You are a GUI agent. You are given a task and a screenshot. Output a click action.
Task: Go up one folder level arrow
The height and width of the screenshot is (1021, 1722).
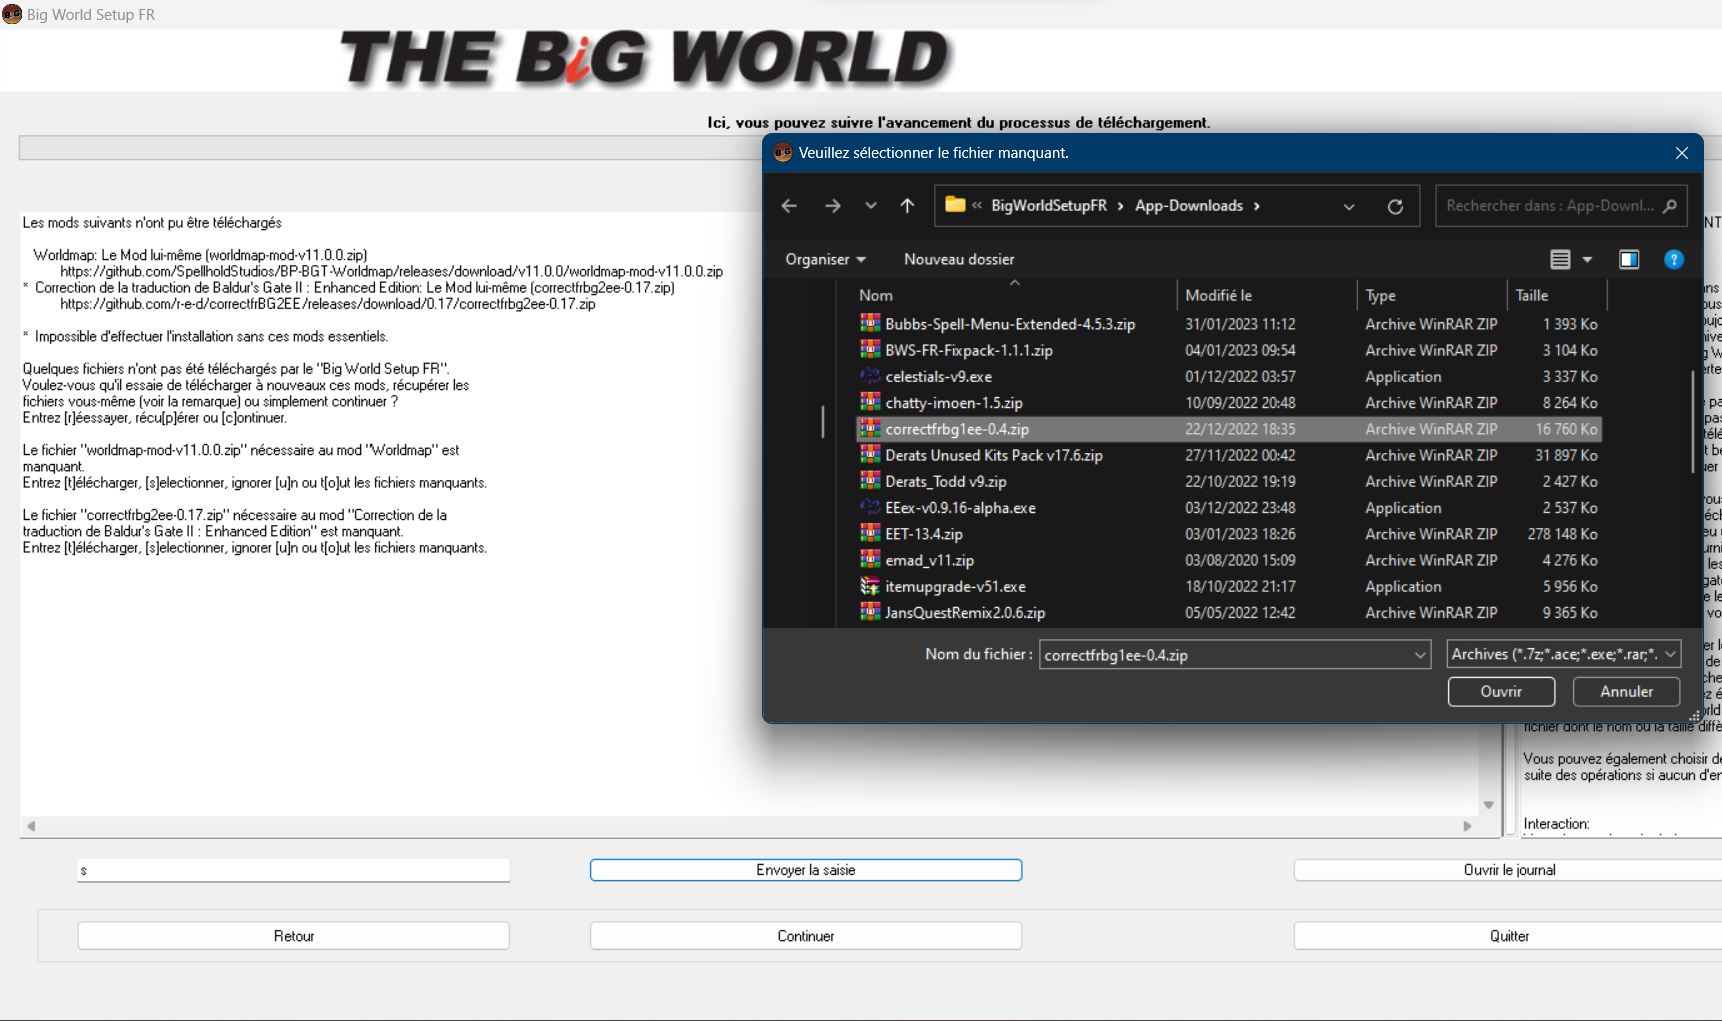coord(907,206)
